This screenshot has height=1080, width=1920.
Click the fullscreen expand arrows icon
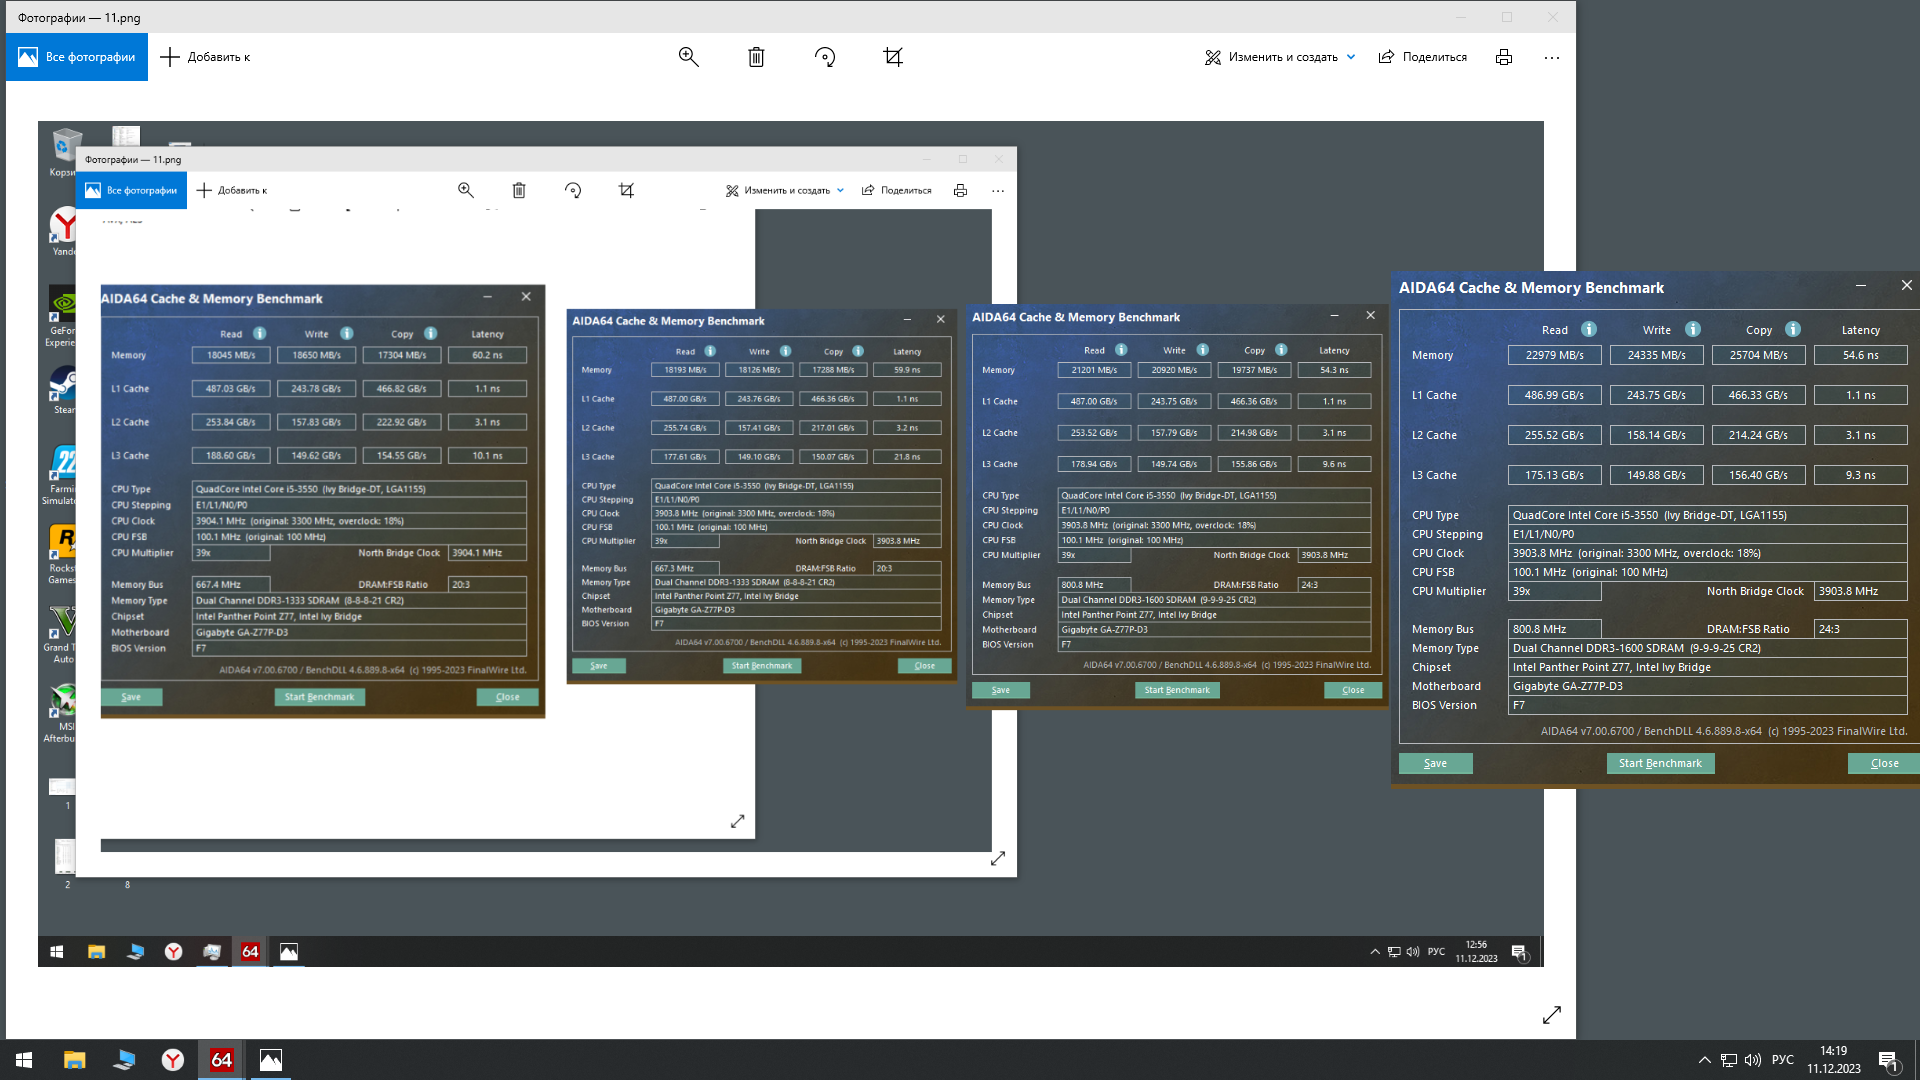(x=1551, y=1015)
